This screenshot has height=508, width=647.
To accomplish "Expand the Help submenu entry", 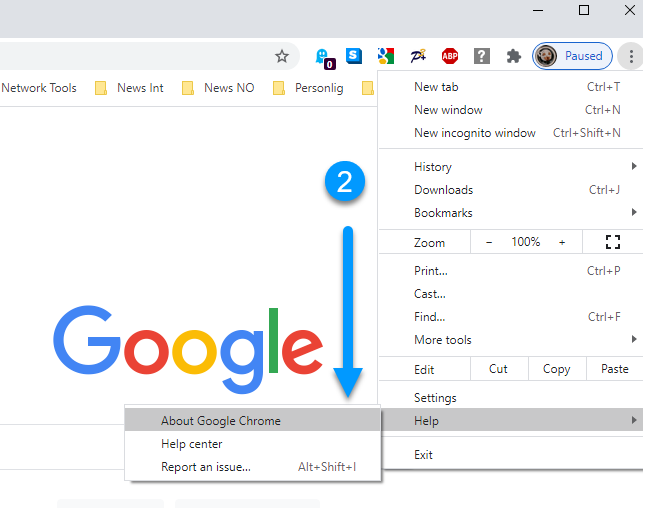I will coord(511,420).
